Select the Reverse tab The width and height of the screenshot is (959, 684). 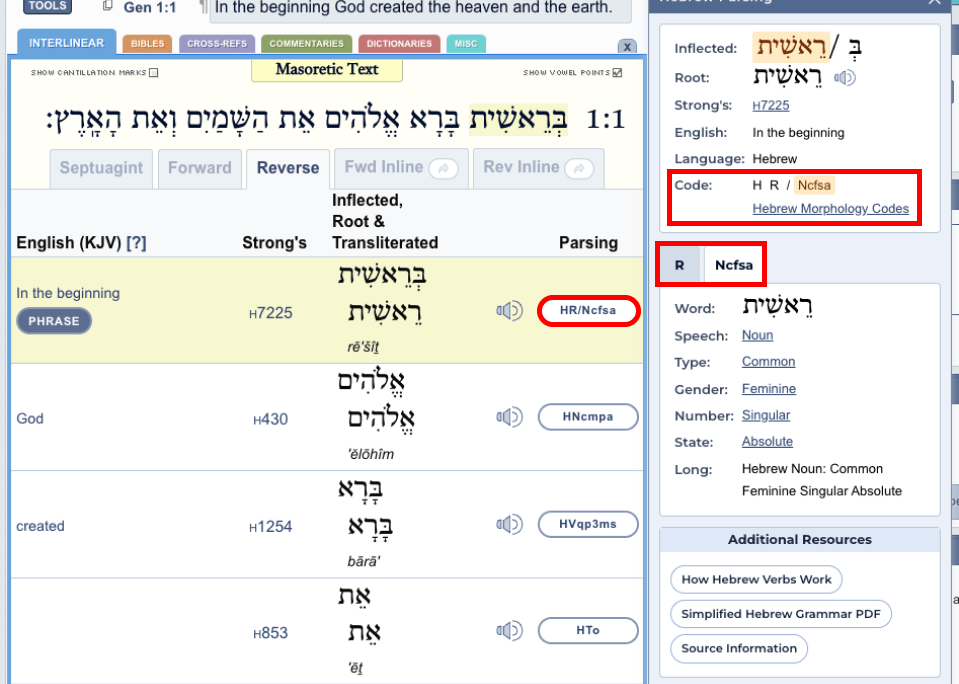[x=288, y=168]
